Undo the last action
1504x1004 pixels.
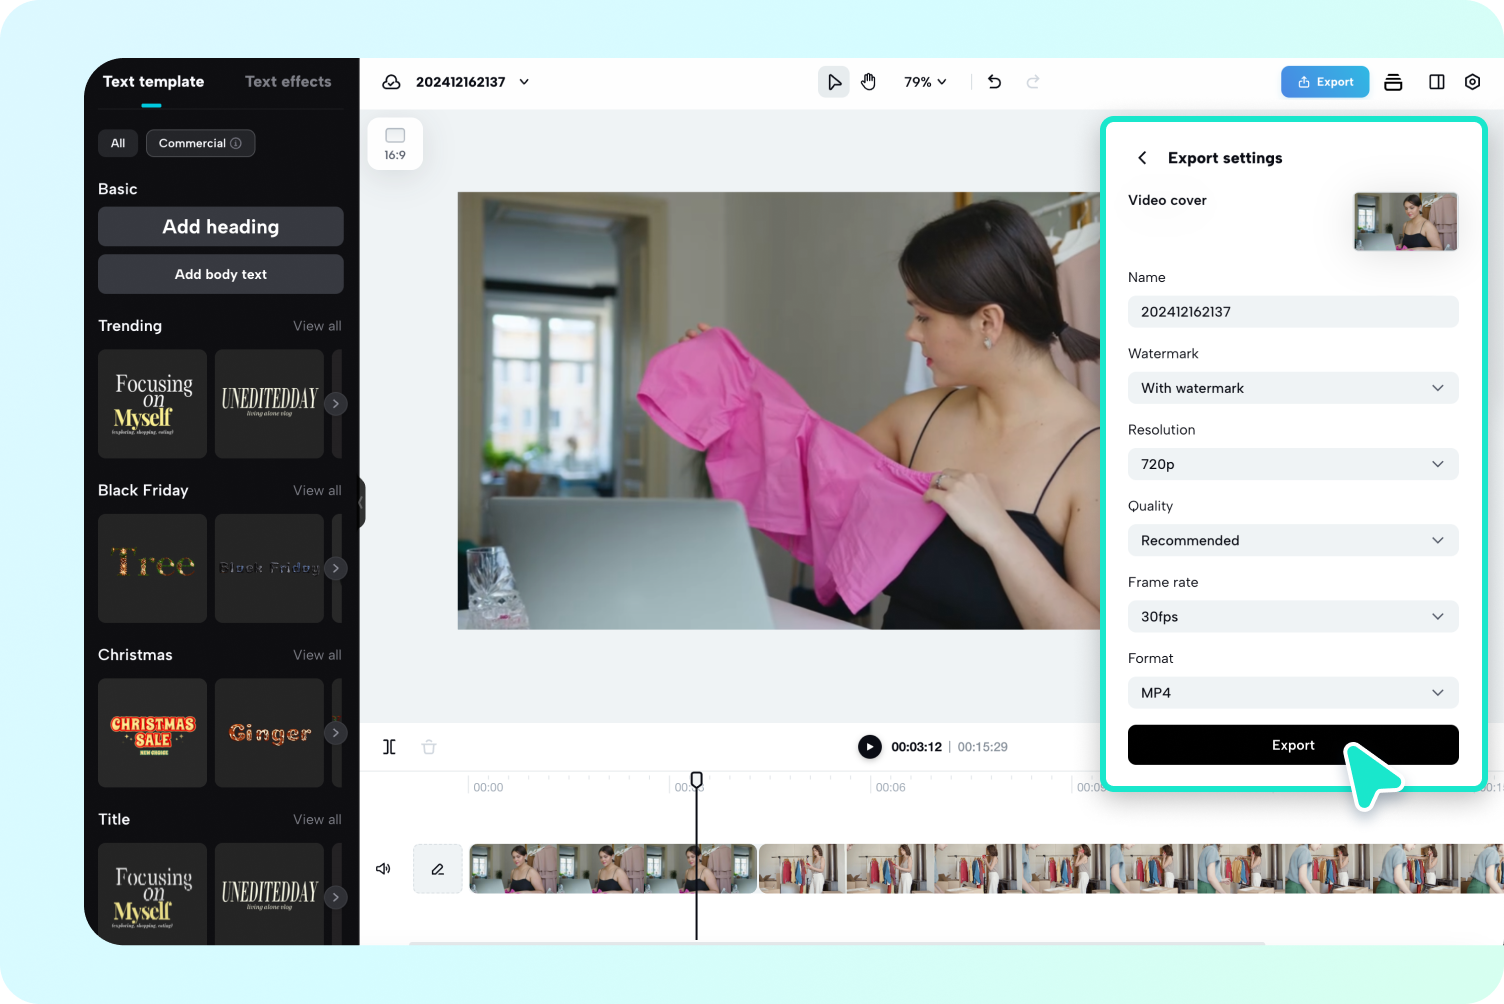click(x=994, y=81)
